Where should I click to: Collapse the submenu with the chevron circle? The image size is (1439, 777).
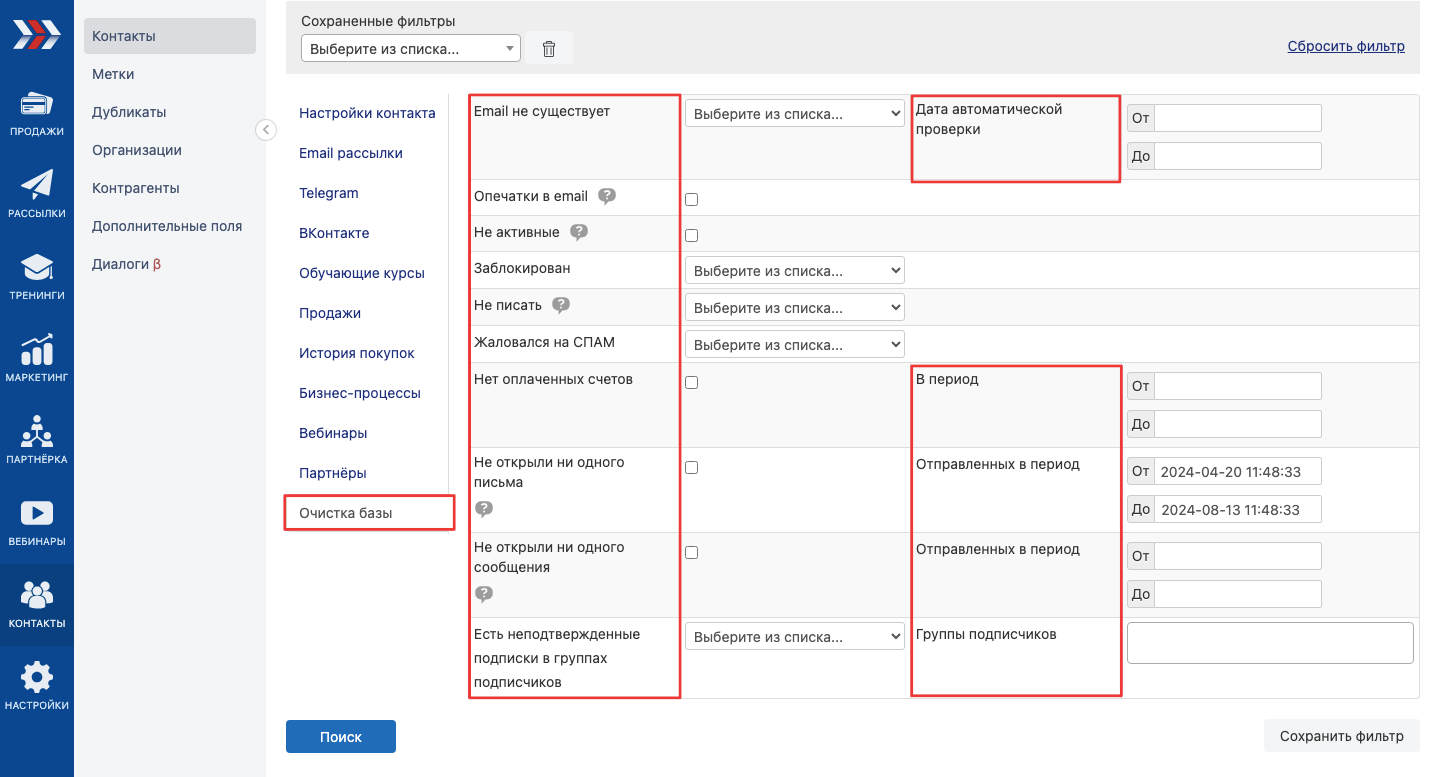point(266,130)
